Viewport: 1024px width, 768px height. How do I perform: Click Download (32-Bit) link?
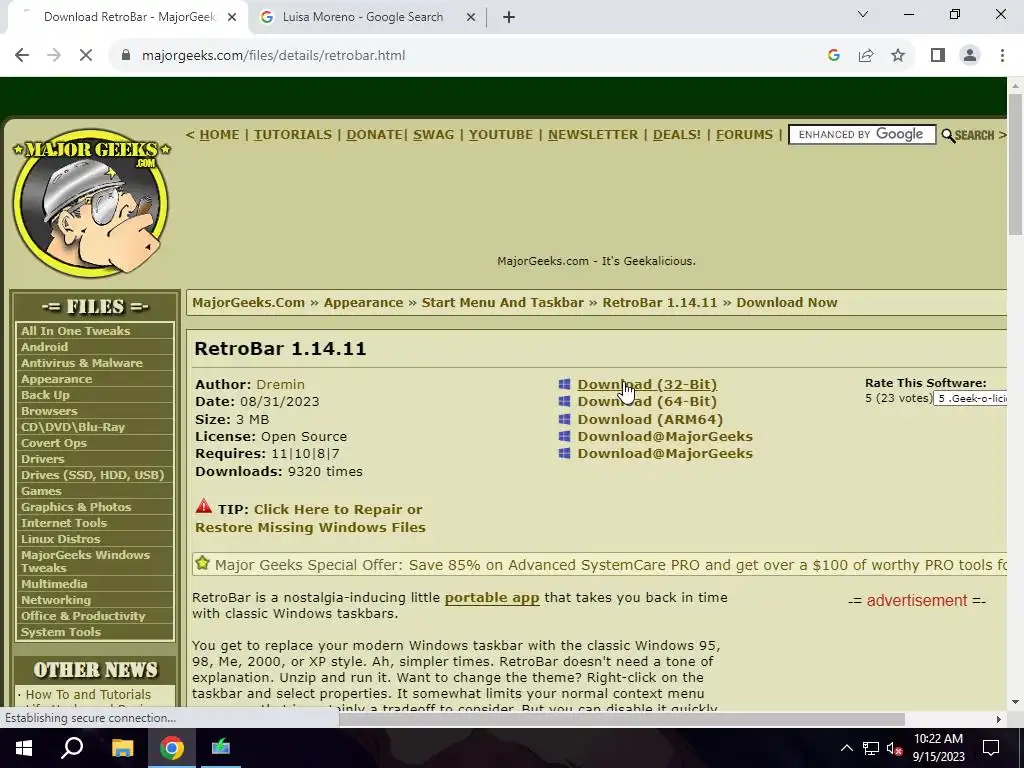[x=647, y=384]
